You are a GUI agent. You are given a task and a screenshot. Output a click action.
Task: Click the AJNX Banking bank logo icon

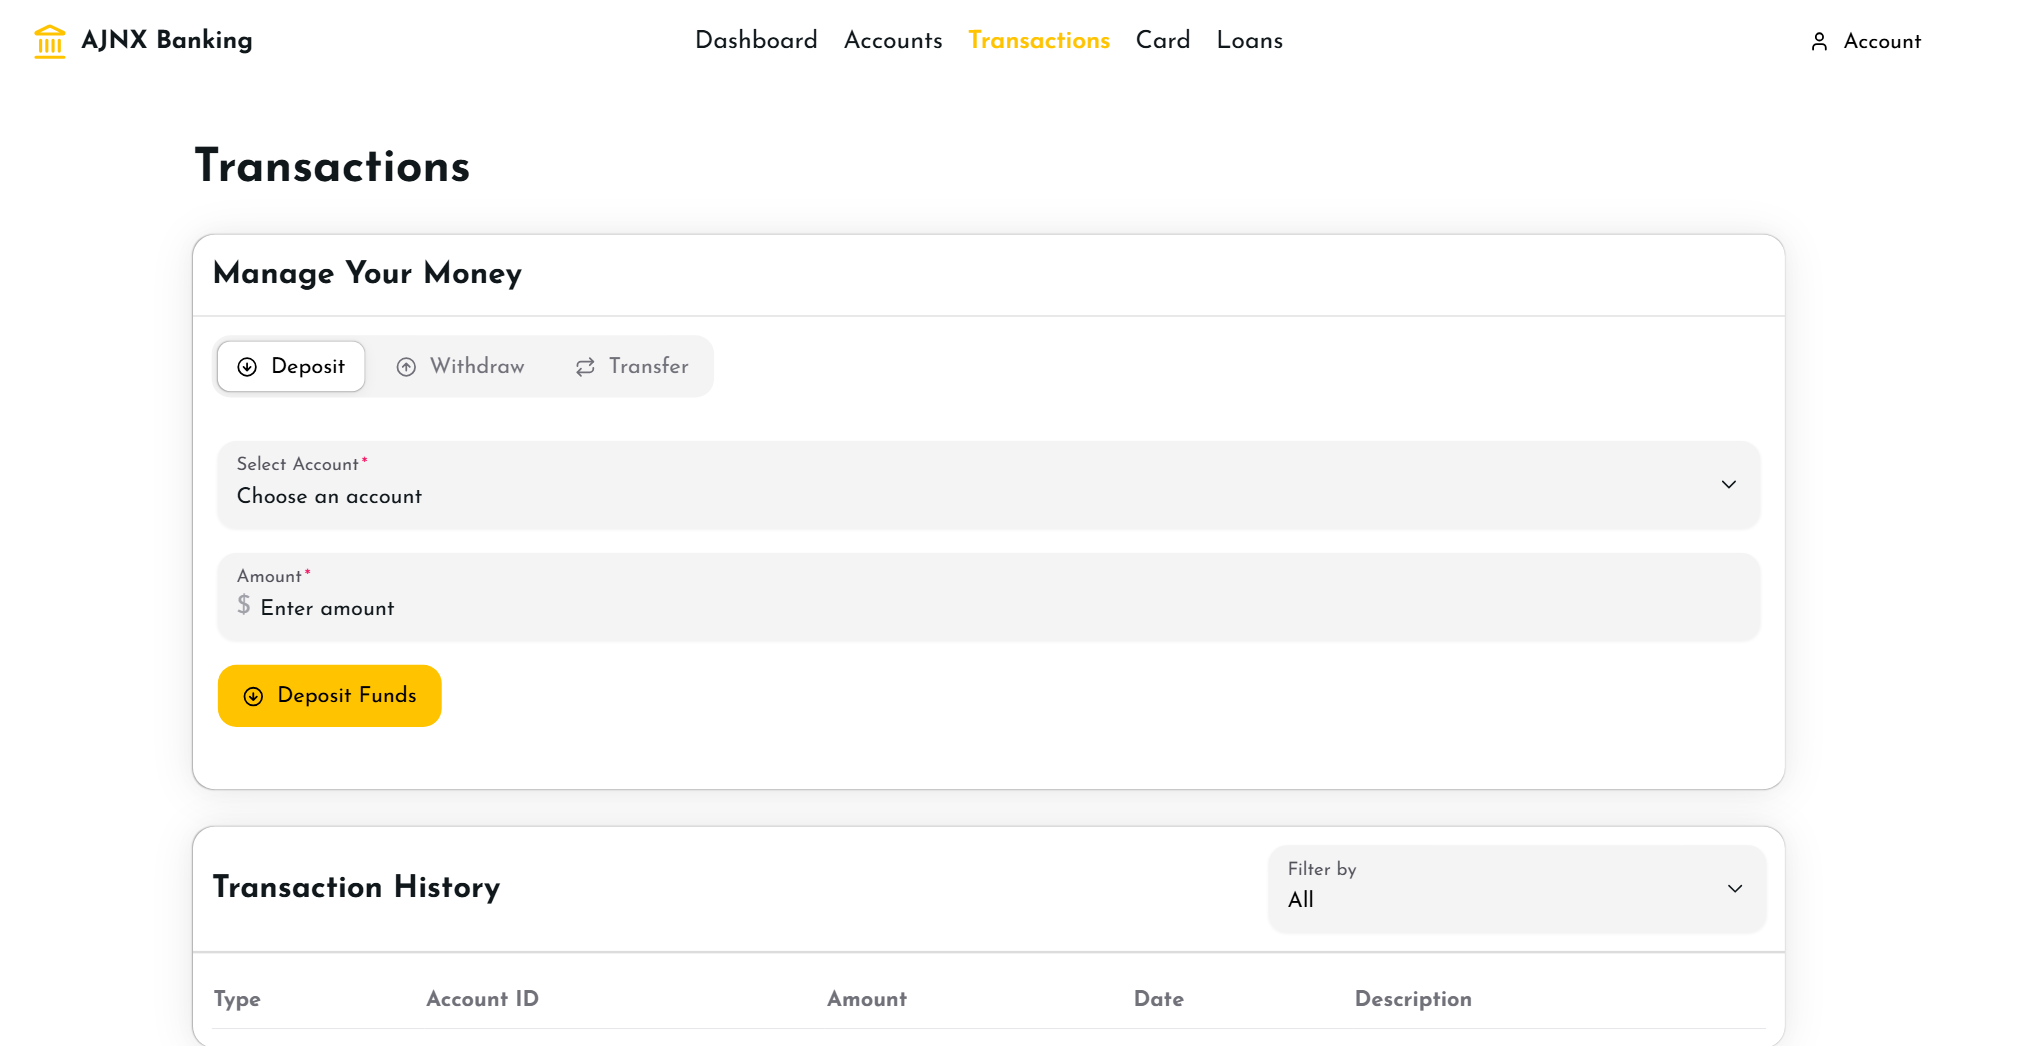[49, 41]
